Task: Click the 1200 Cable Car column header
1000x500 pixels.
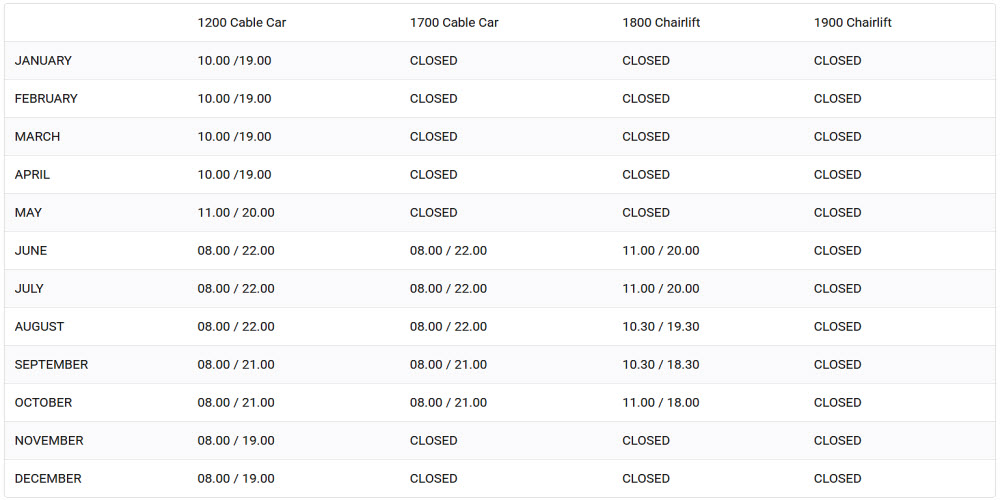Action: tap(242, 22)
